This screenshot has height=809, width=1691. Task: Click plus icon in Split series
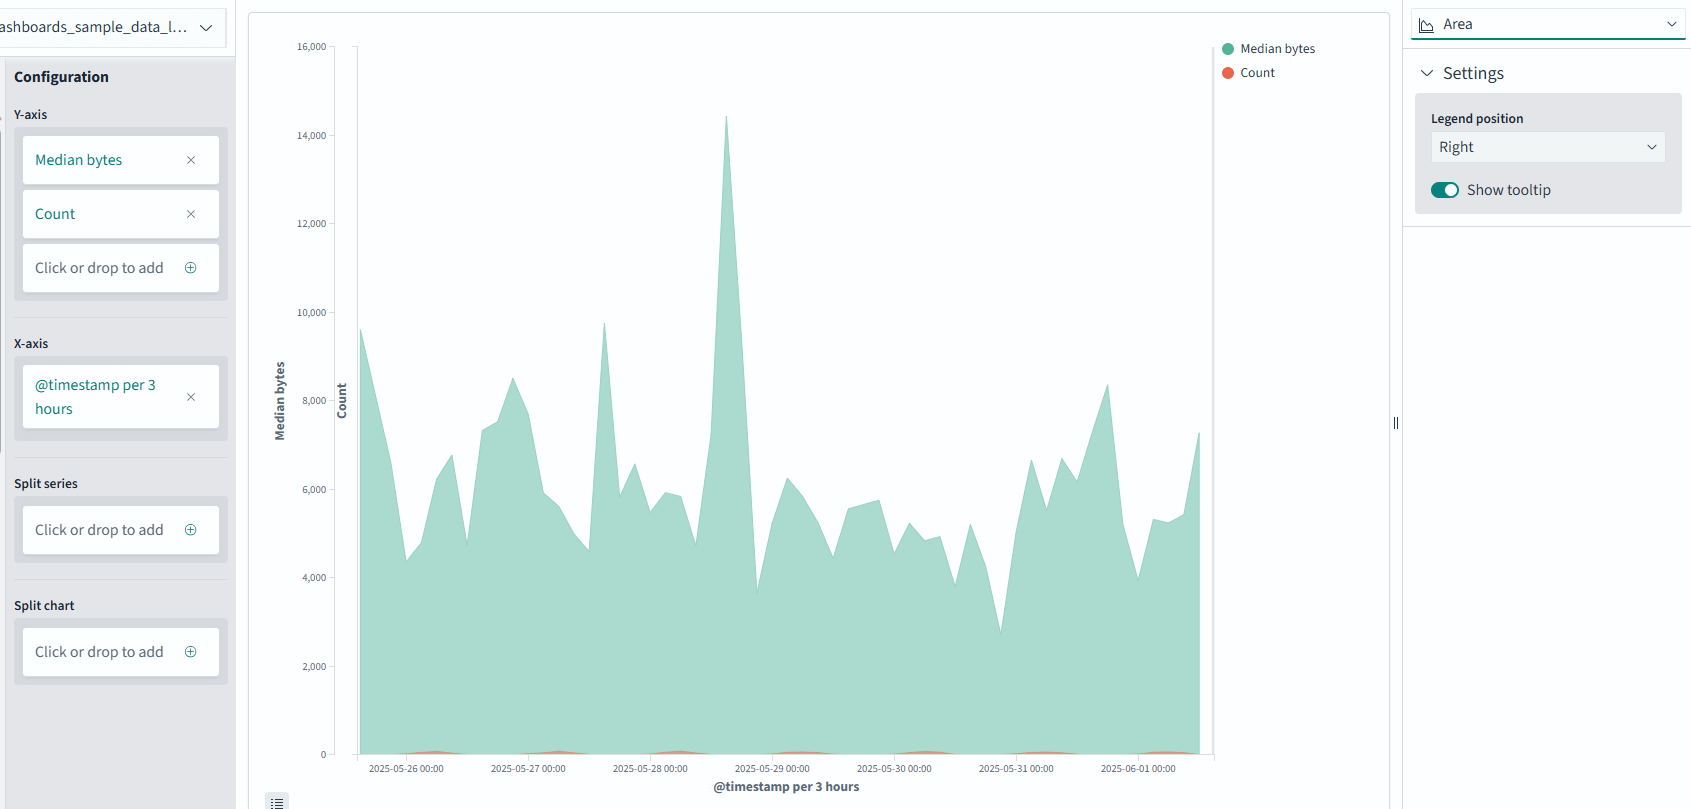pos(191,530)
